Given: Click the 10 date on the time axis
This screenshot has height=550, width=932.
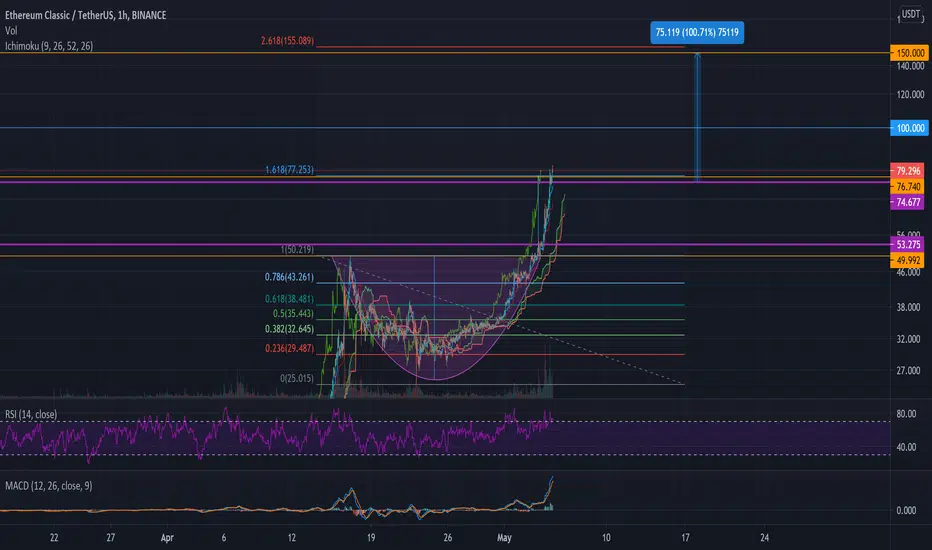Looking at the screenshot, I should 606,538.
